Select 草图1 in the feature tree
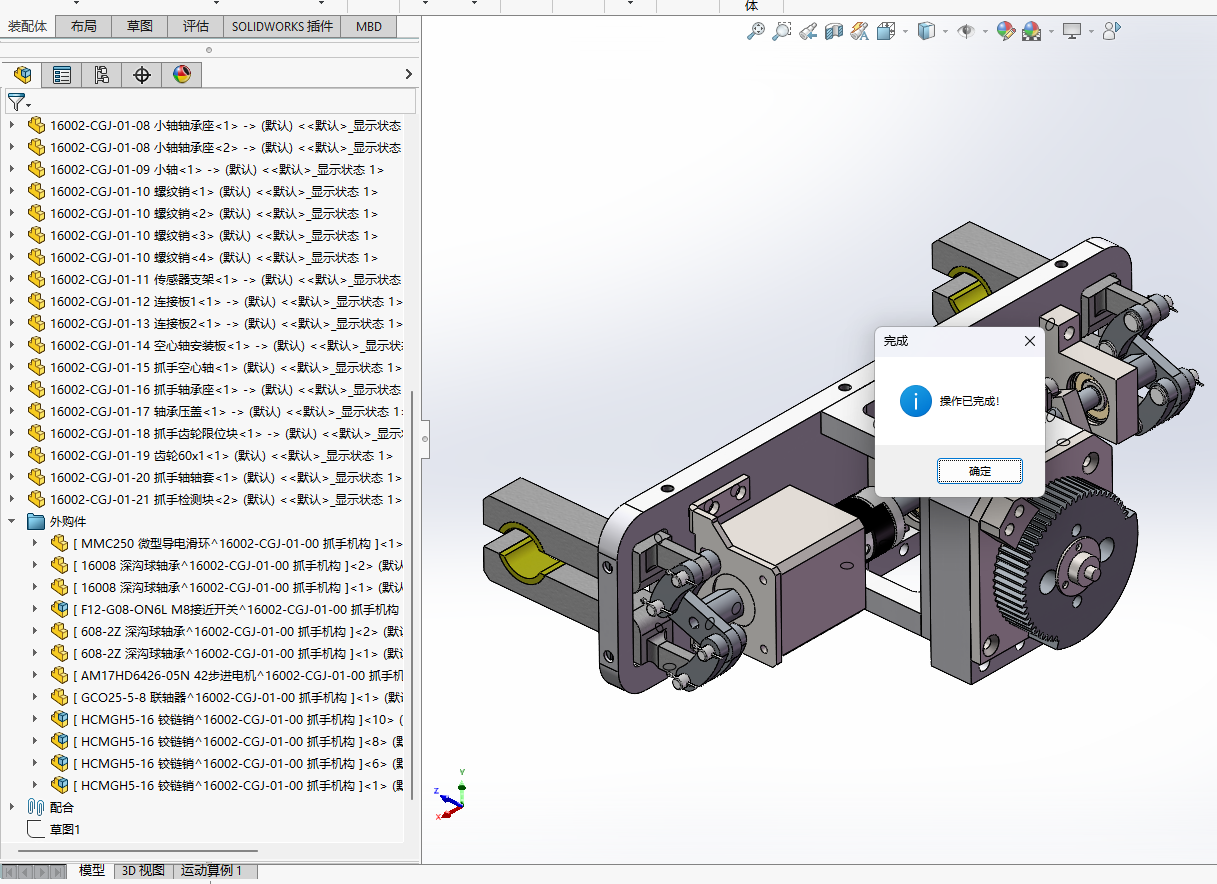 (64, 829)
